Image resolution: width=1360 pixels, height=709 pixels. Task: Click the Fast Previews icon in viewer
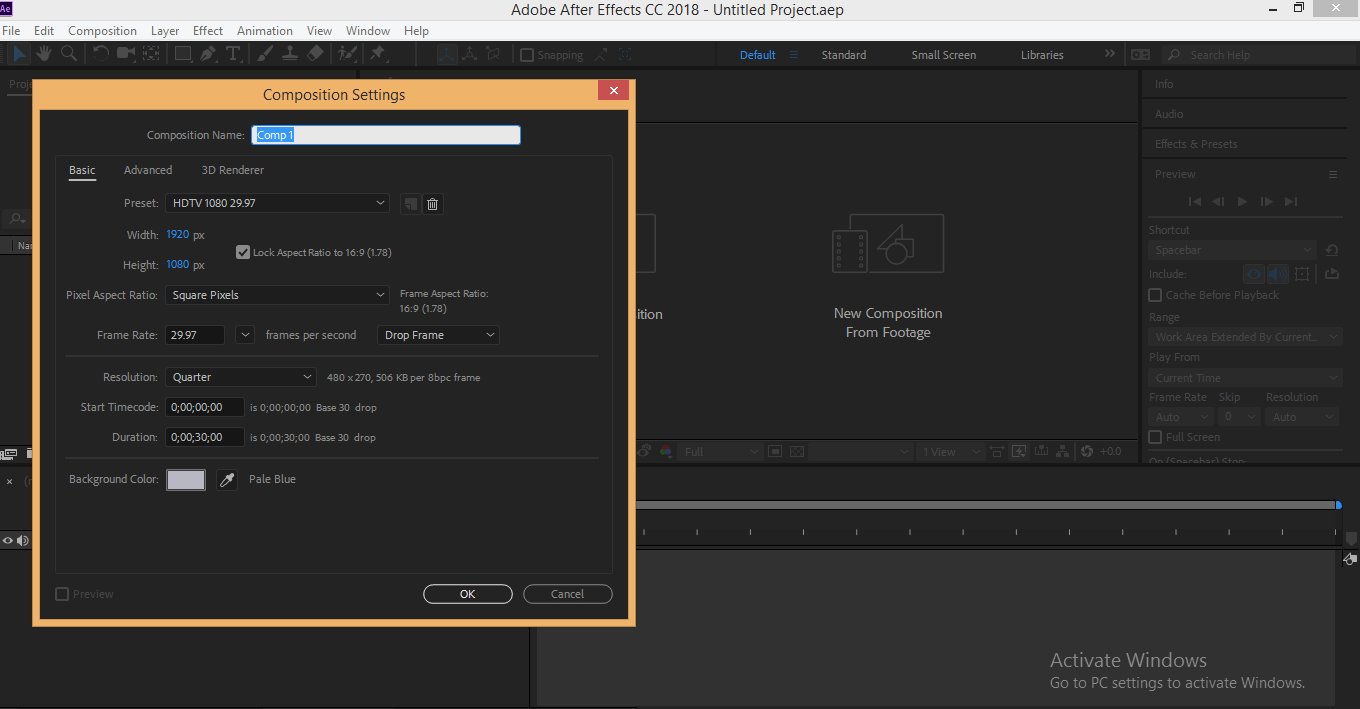pyautogui.click(x=1019, y=452)
